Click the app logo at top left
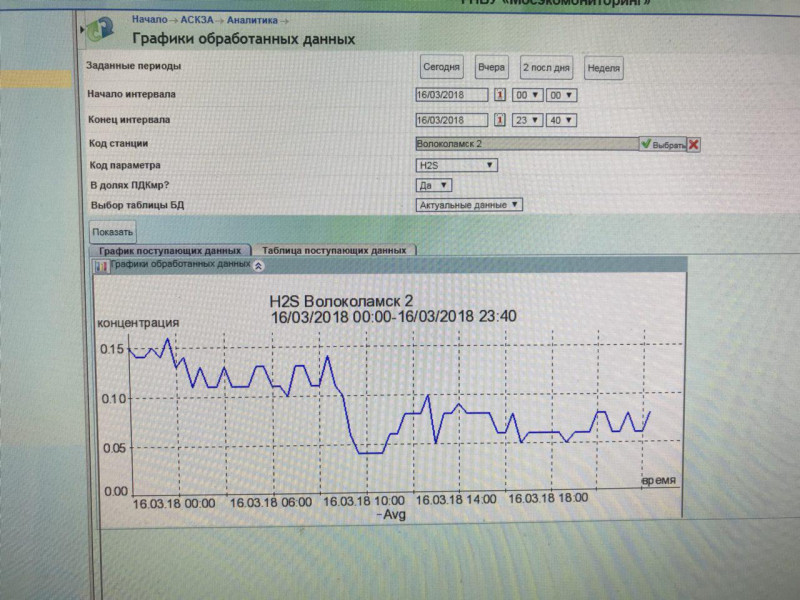 (99, 30)
